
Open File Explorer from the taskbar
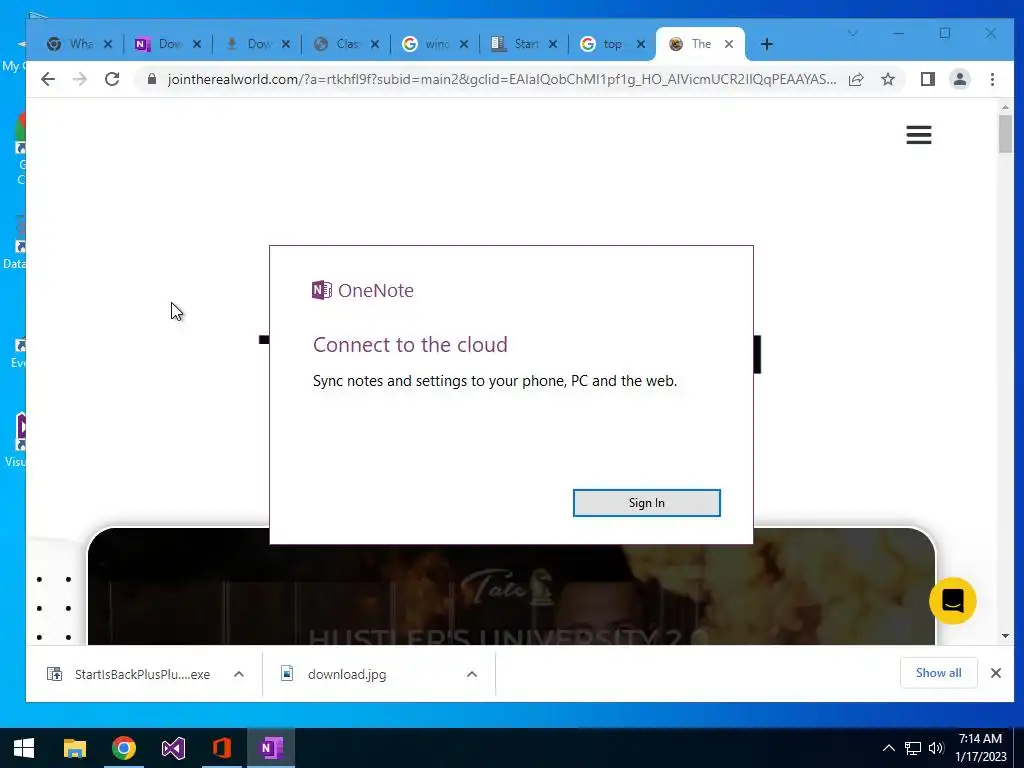pos(74,748)
